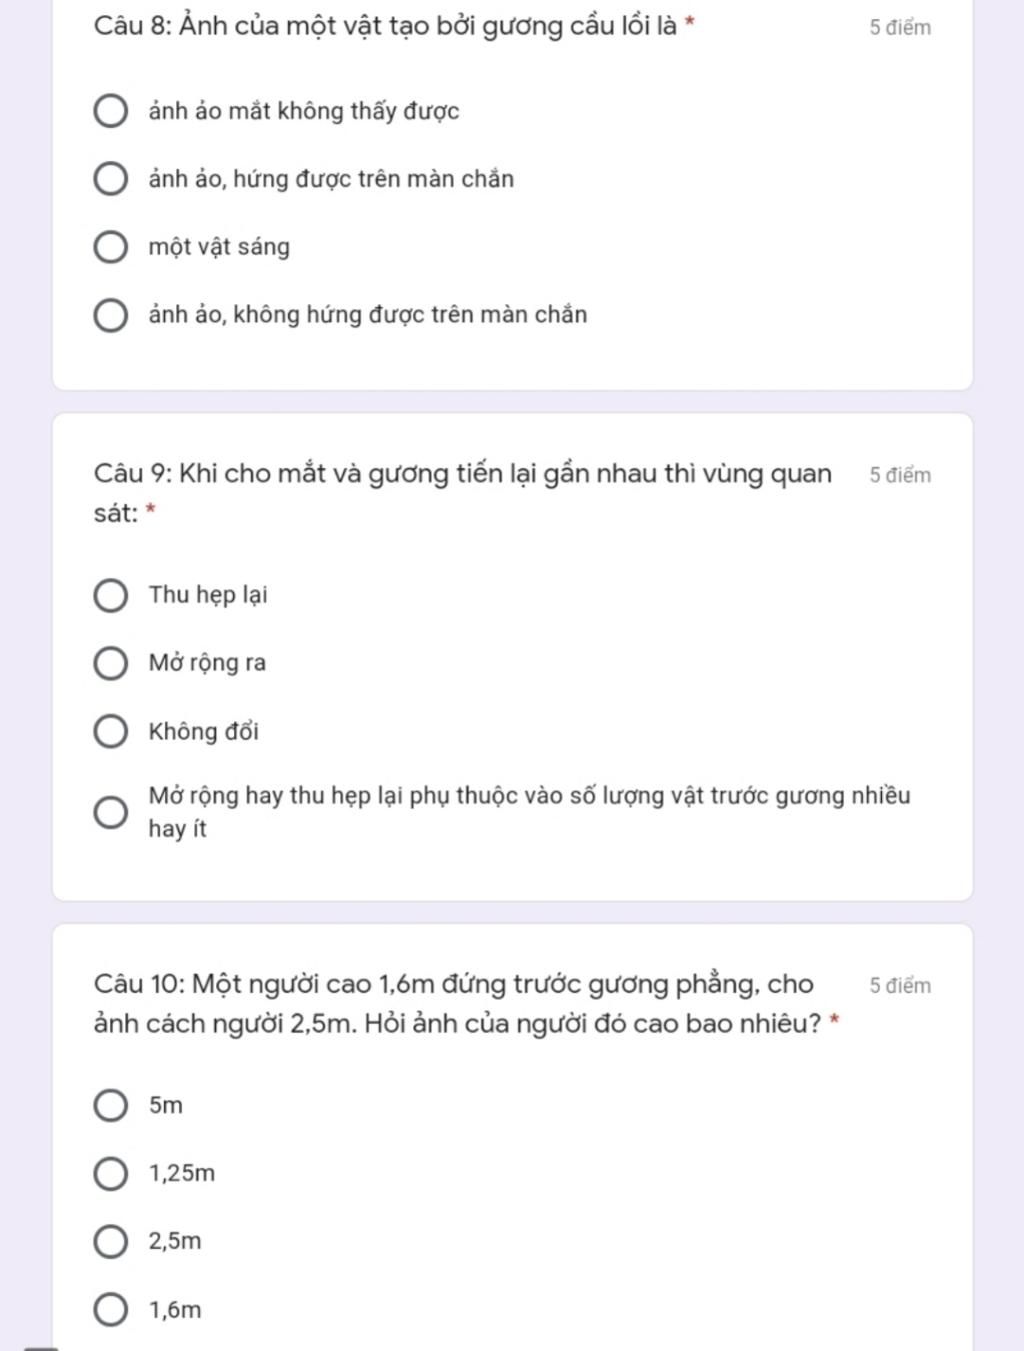The image size is (1024, 1351).
Task: Select the "Mở rộng ra" radio button
Action: [x=110, y=663]
